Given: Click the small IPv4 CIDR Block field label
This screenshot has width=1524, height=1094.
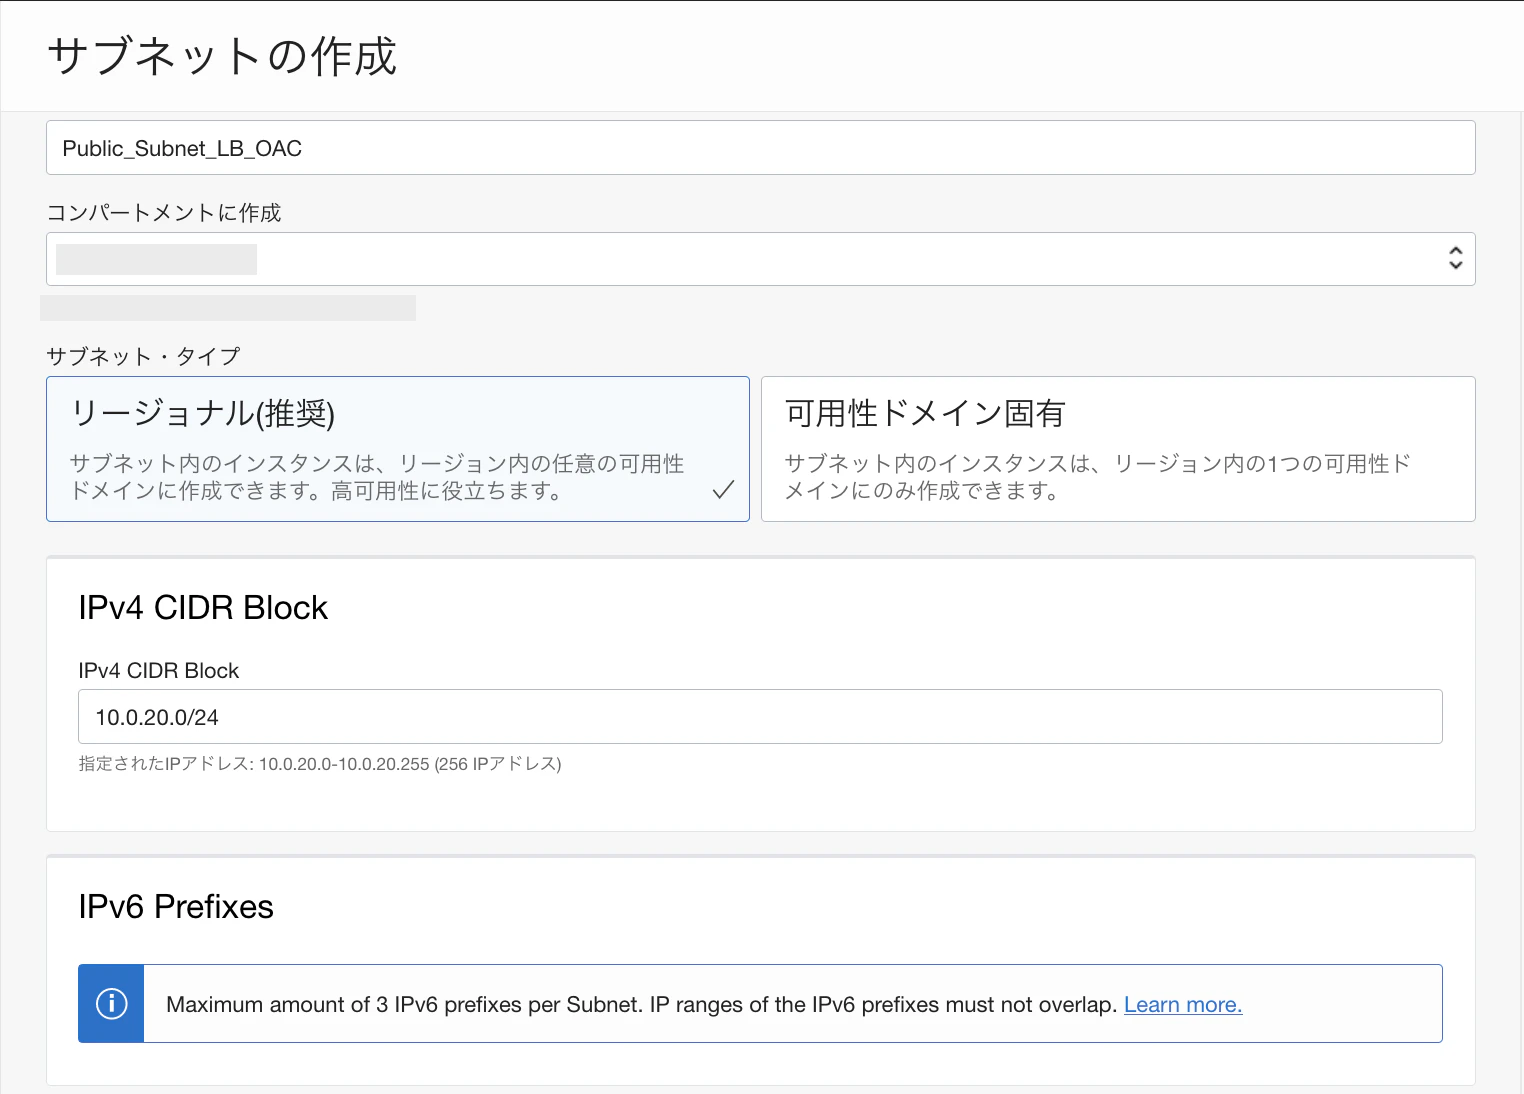Looking at the screenshot, I should (x=159, y=671).
